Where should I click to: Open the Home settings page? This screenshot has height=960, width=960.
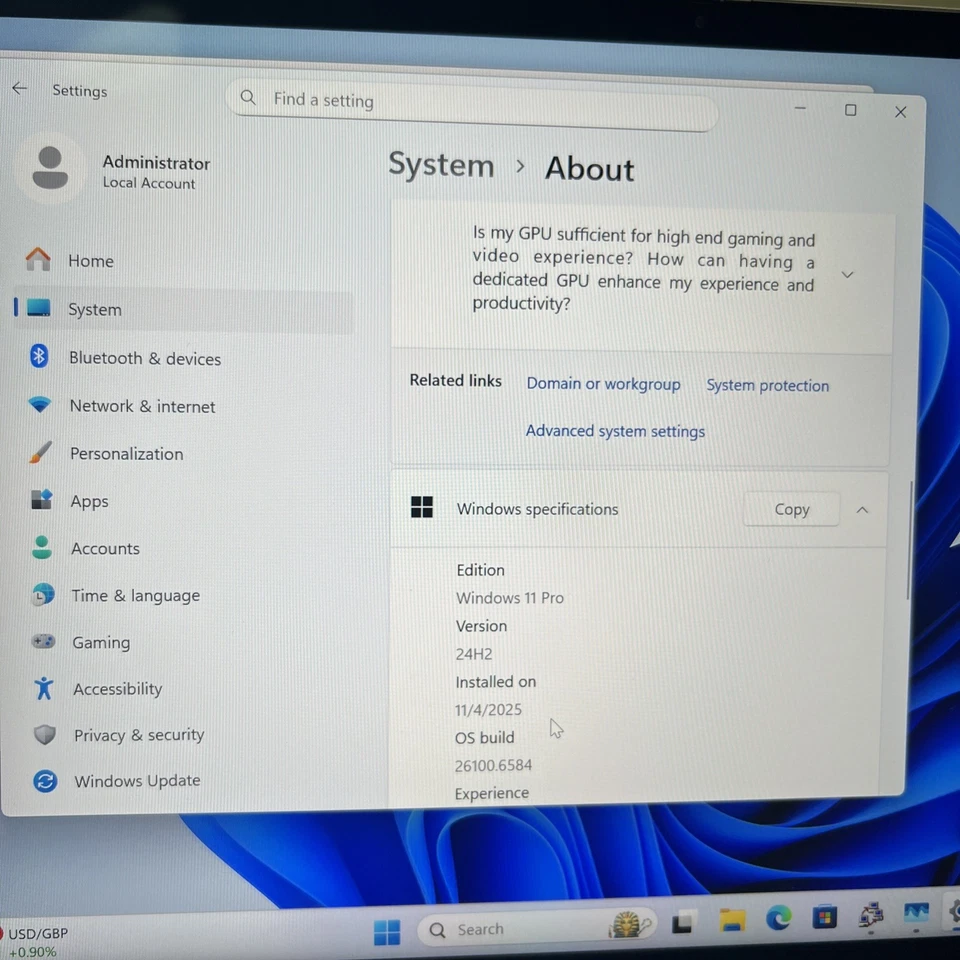(91, 261)
